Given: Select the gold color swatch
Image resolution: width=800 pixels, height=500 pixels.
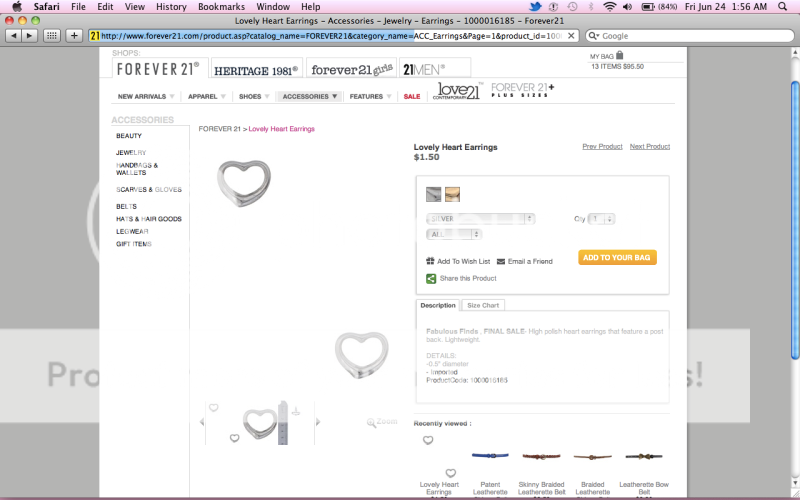Looking at the screenshot, I should pyautogui.click(x=453, y=194).
